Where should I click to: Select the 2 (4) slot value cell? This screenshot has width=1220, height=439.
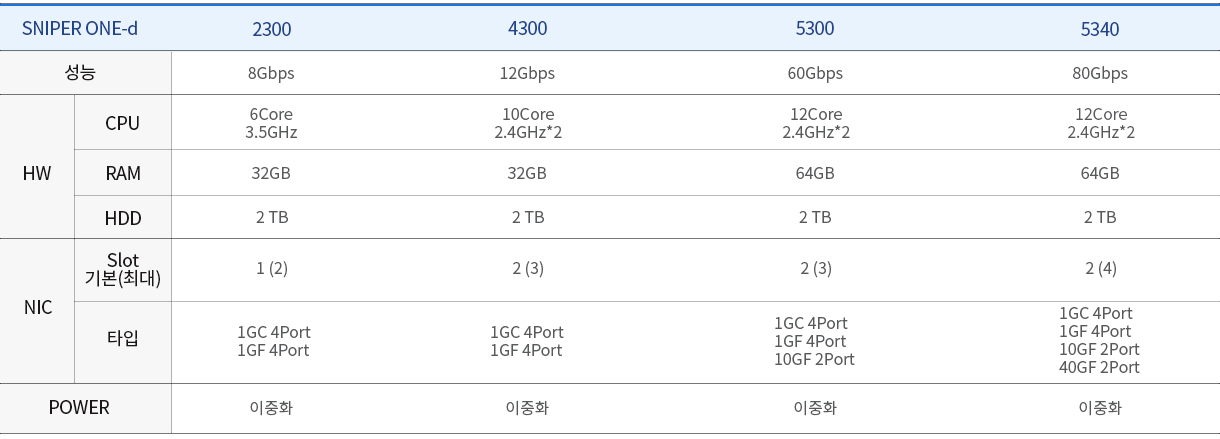click(x=1100, y=268)
